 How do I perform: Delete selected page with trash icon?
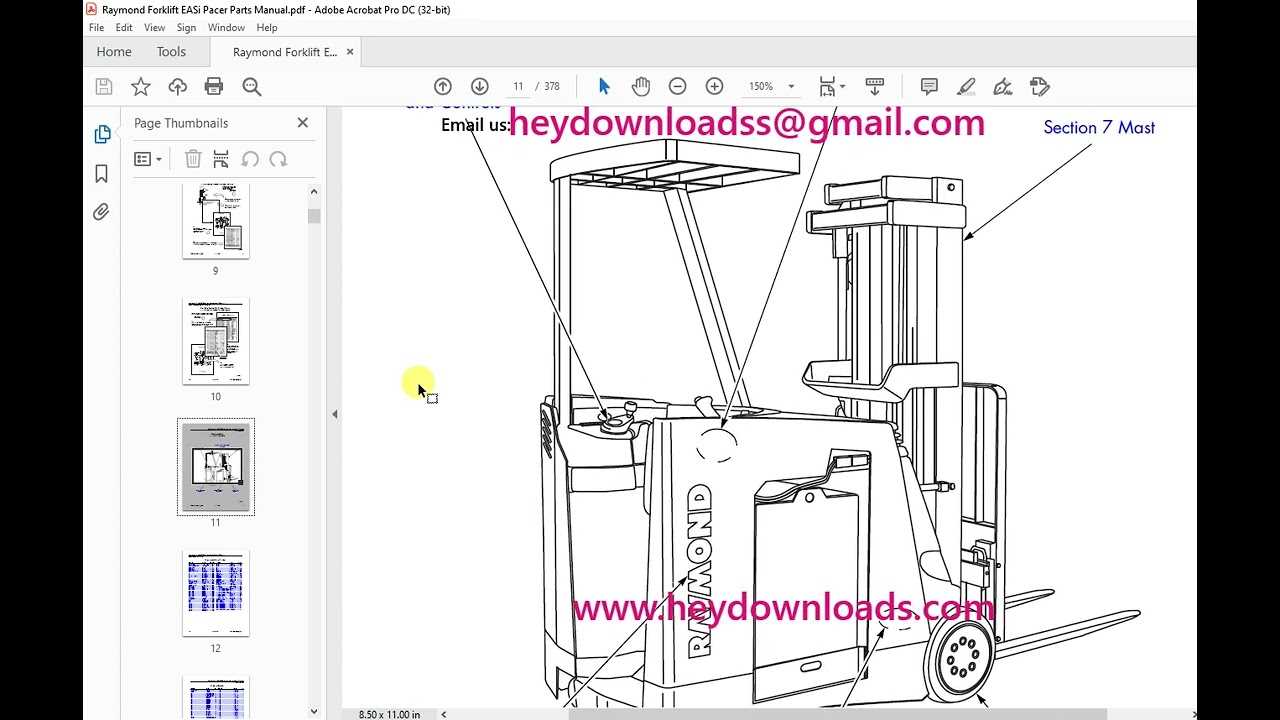point(193,159)
